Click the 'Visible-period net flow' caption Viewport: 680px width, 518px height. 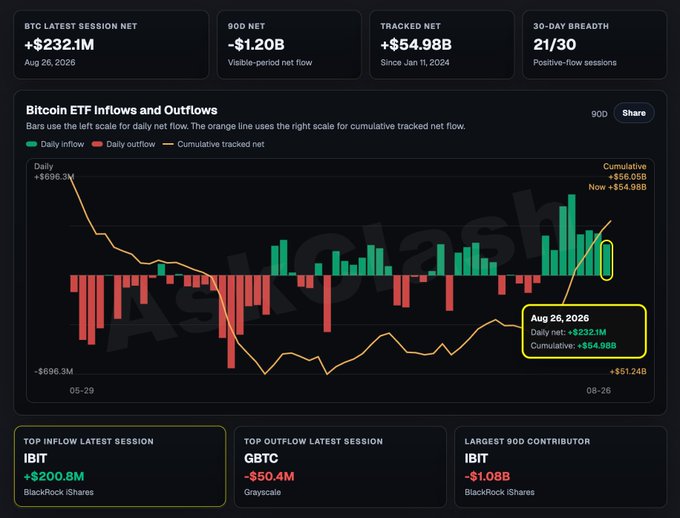pos(270,62)
